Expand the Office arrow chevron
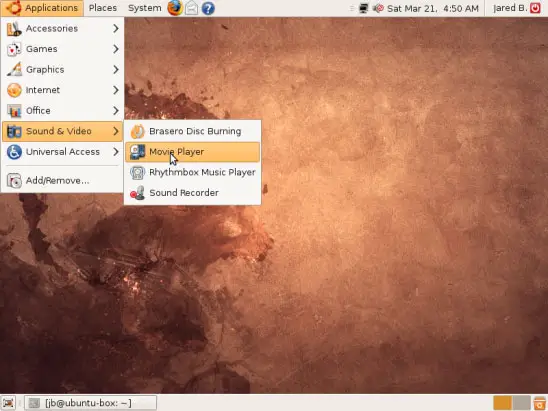This screenshot has height=411, width=548. (x=116, y=111)
